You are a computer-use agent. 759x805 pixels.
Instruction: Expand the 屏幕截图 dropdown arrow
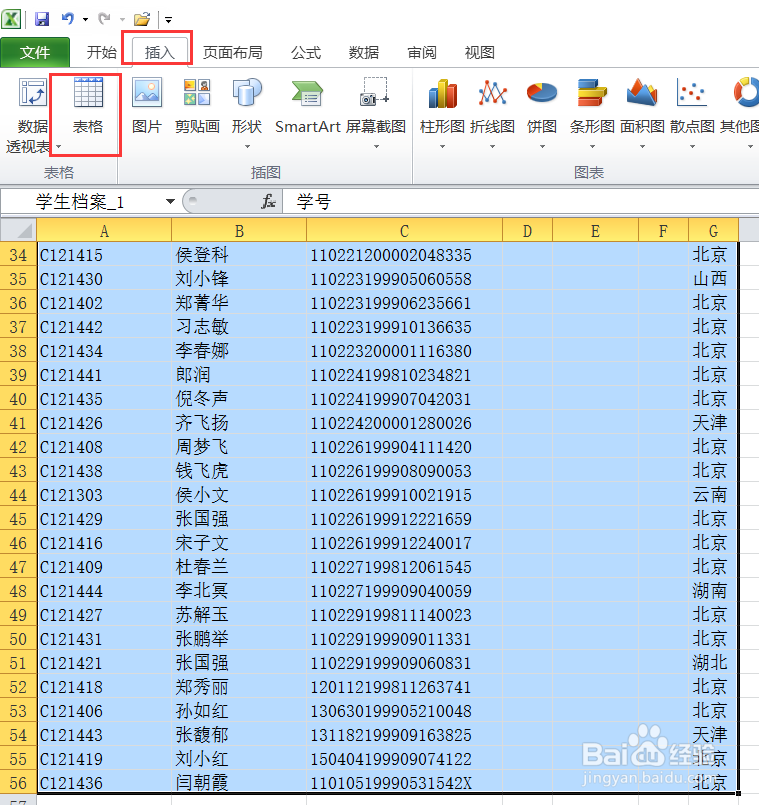tap(376, 147)
